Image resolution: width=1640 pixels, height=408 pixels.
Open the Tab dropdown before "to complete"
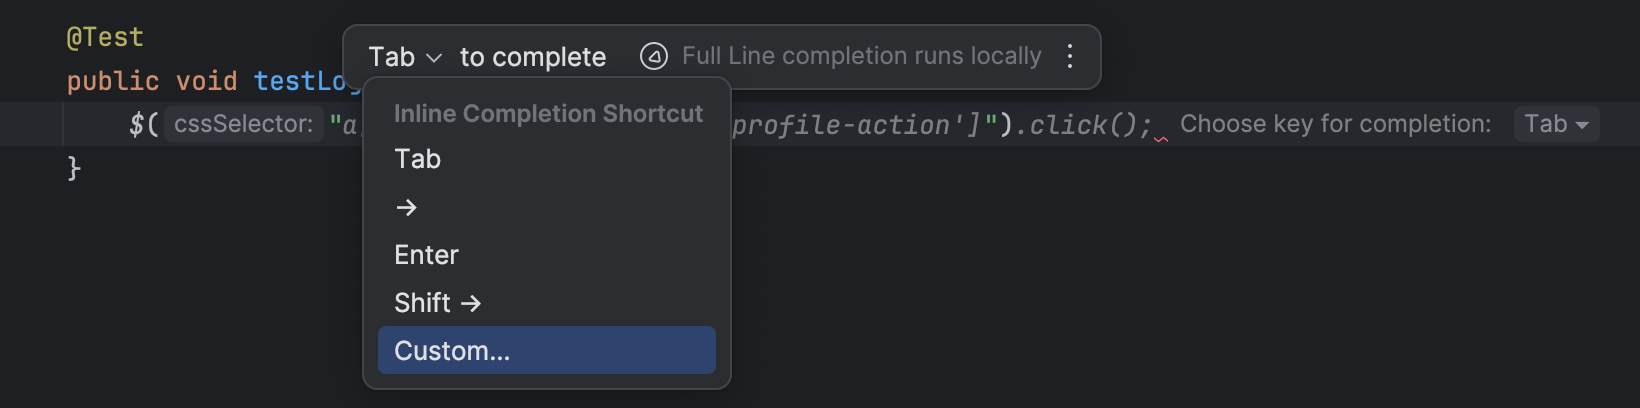(404, 57)
